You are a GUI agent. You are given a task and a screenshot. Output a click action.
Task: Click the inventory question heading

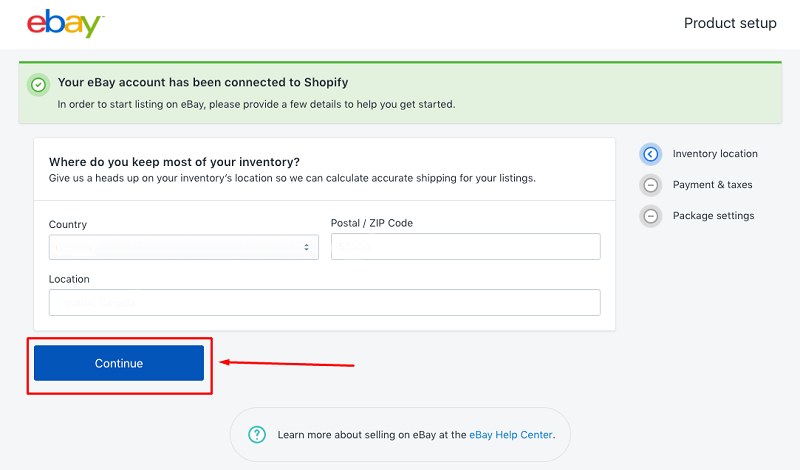[174, 162]
